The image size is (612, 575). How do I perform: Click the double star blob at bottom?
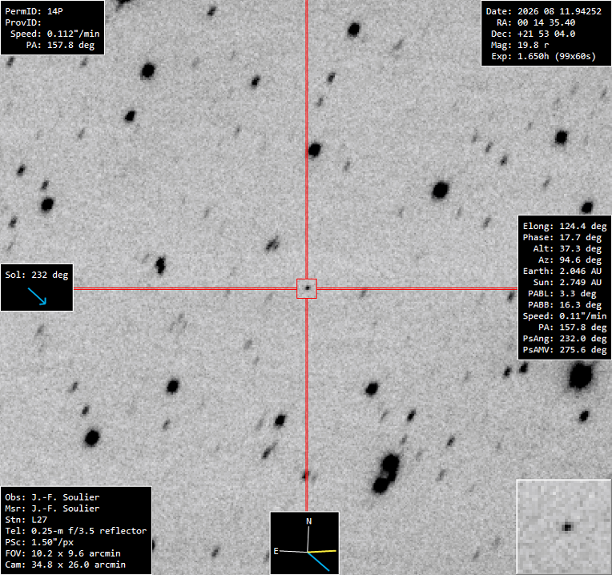click(386, 473)
